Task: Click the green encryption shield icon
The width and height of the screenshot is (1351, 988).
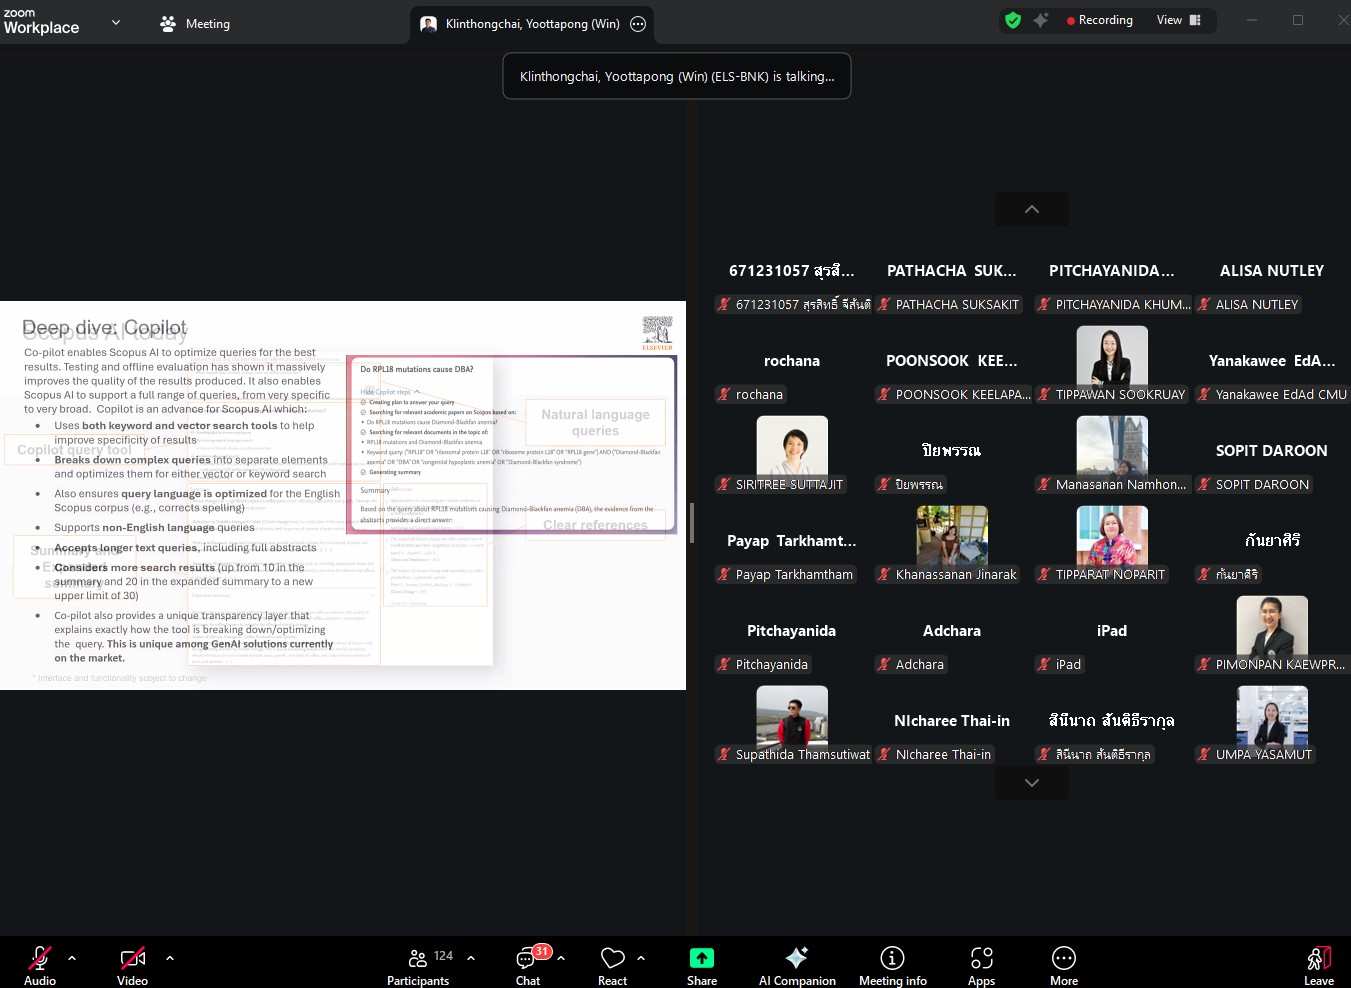Action: coord(1013,20)
